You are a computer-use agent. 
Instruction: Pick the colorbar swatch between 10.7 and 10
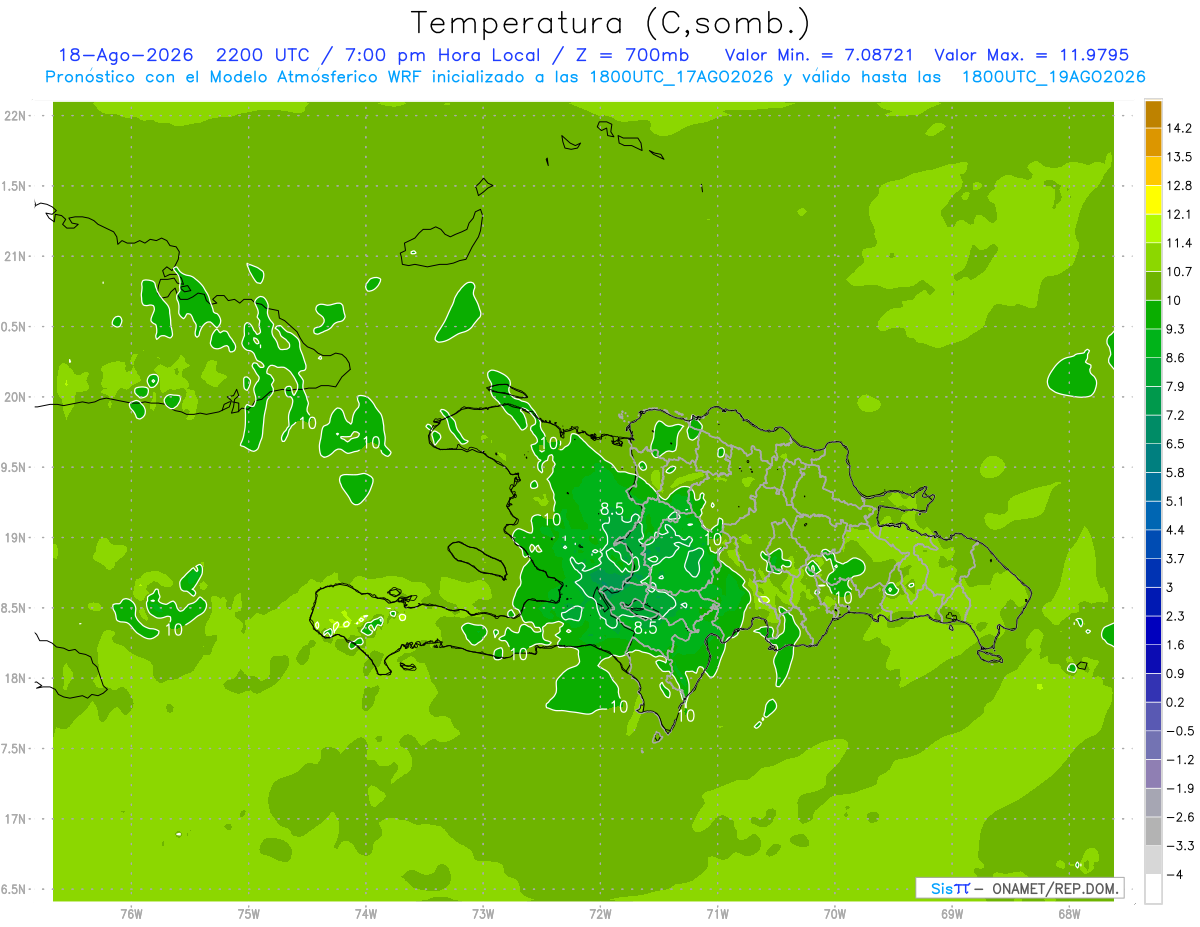(x=1153, y=286)
